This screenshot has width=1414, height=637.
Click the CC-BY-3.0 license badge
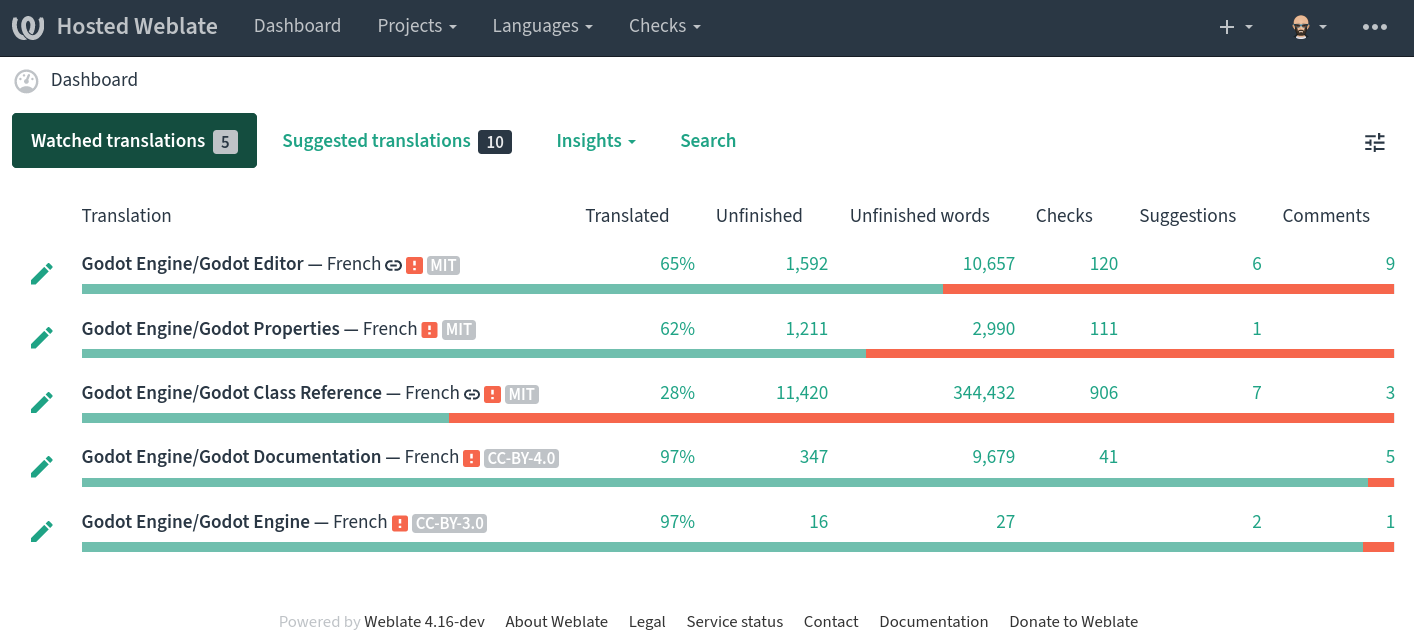[450, 523]
